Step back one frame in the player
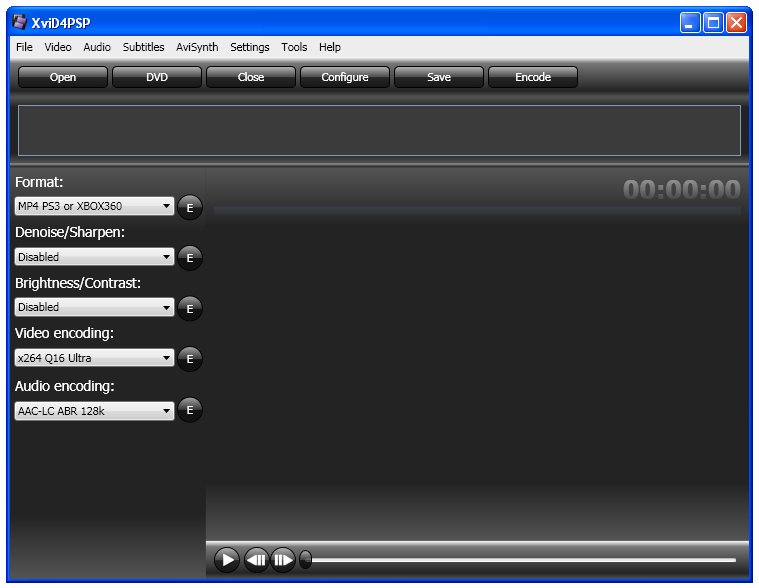759x588 pixels. point(256,560)
